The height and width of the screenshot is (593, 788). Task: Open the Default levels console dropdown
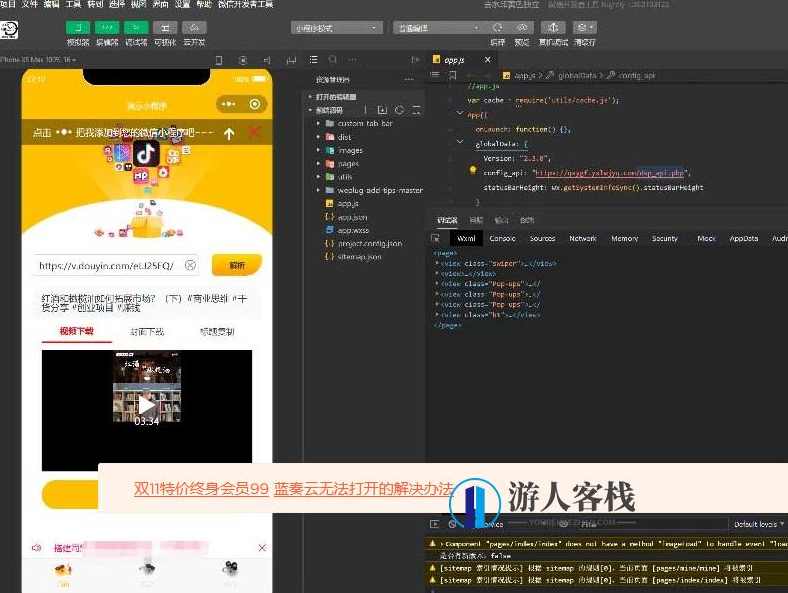758,524
